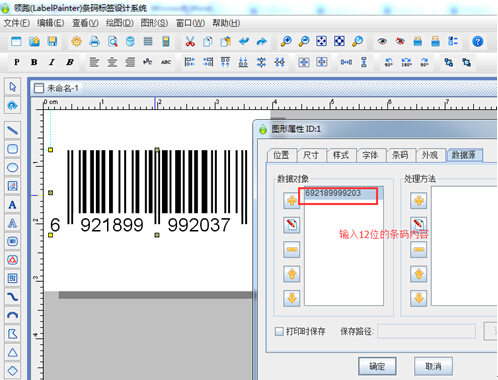The height and width of the screenshot is (380, 498).
Task: Click the zoom in magnifier icon
Action: coord(286,41)
